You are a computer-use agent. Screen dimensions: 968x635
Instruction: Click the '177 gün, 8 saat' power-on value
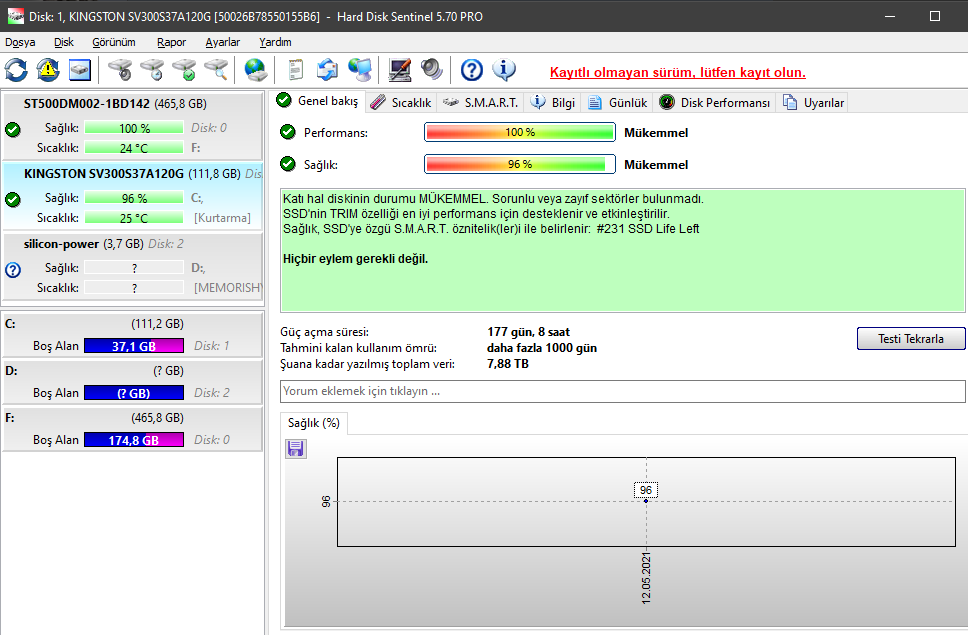[528, 332]
